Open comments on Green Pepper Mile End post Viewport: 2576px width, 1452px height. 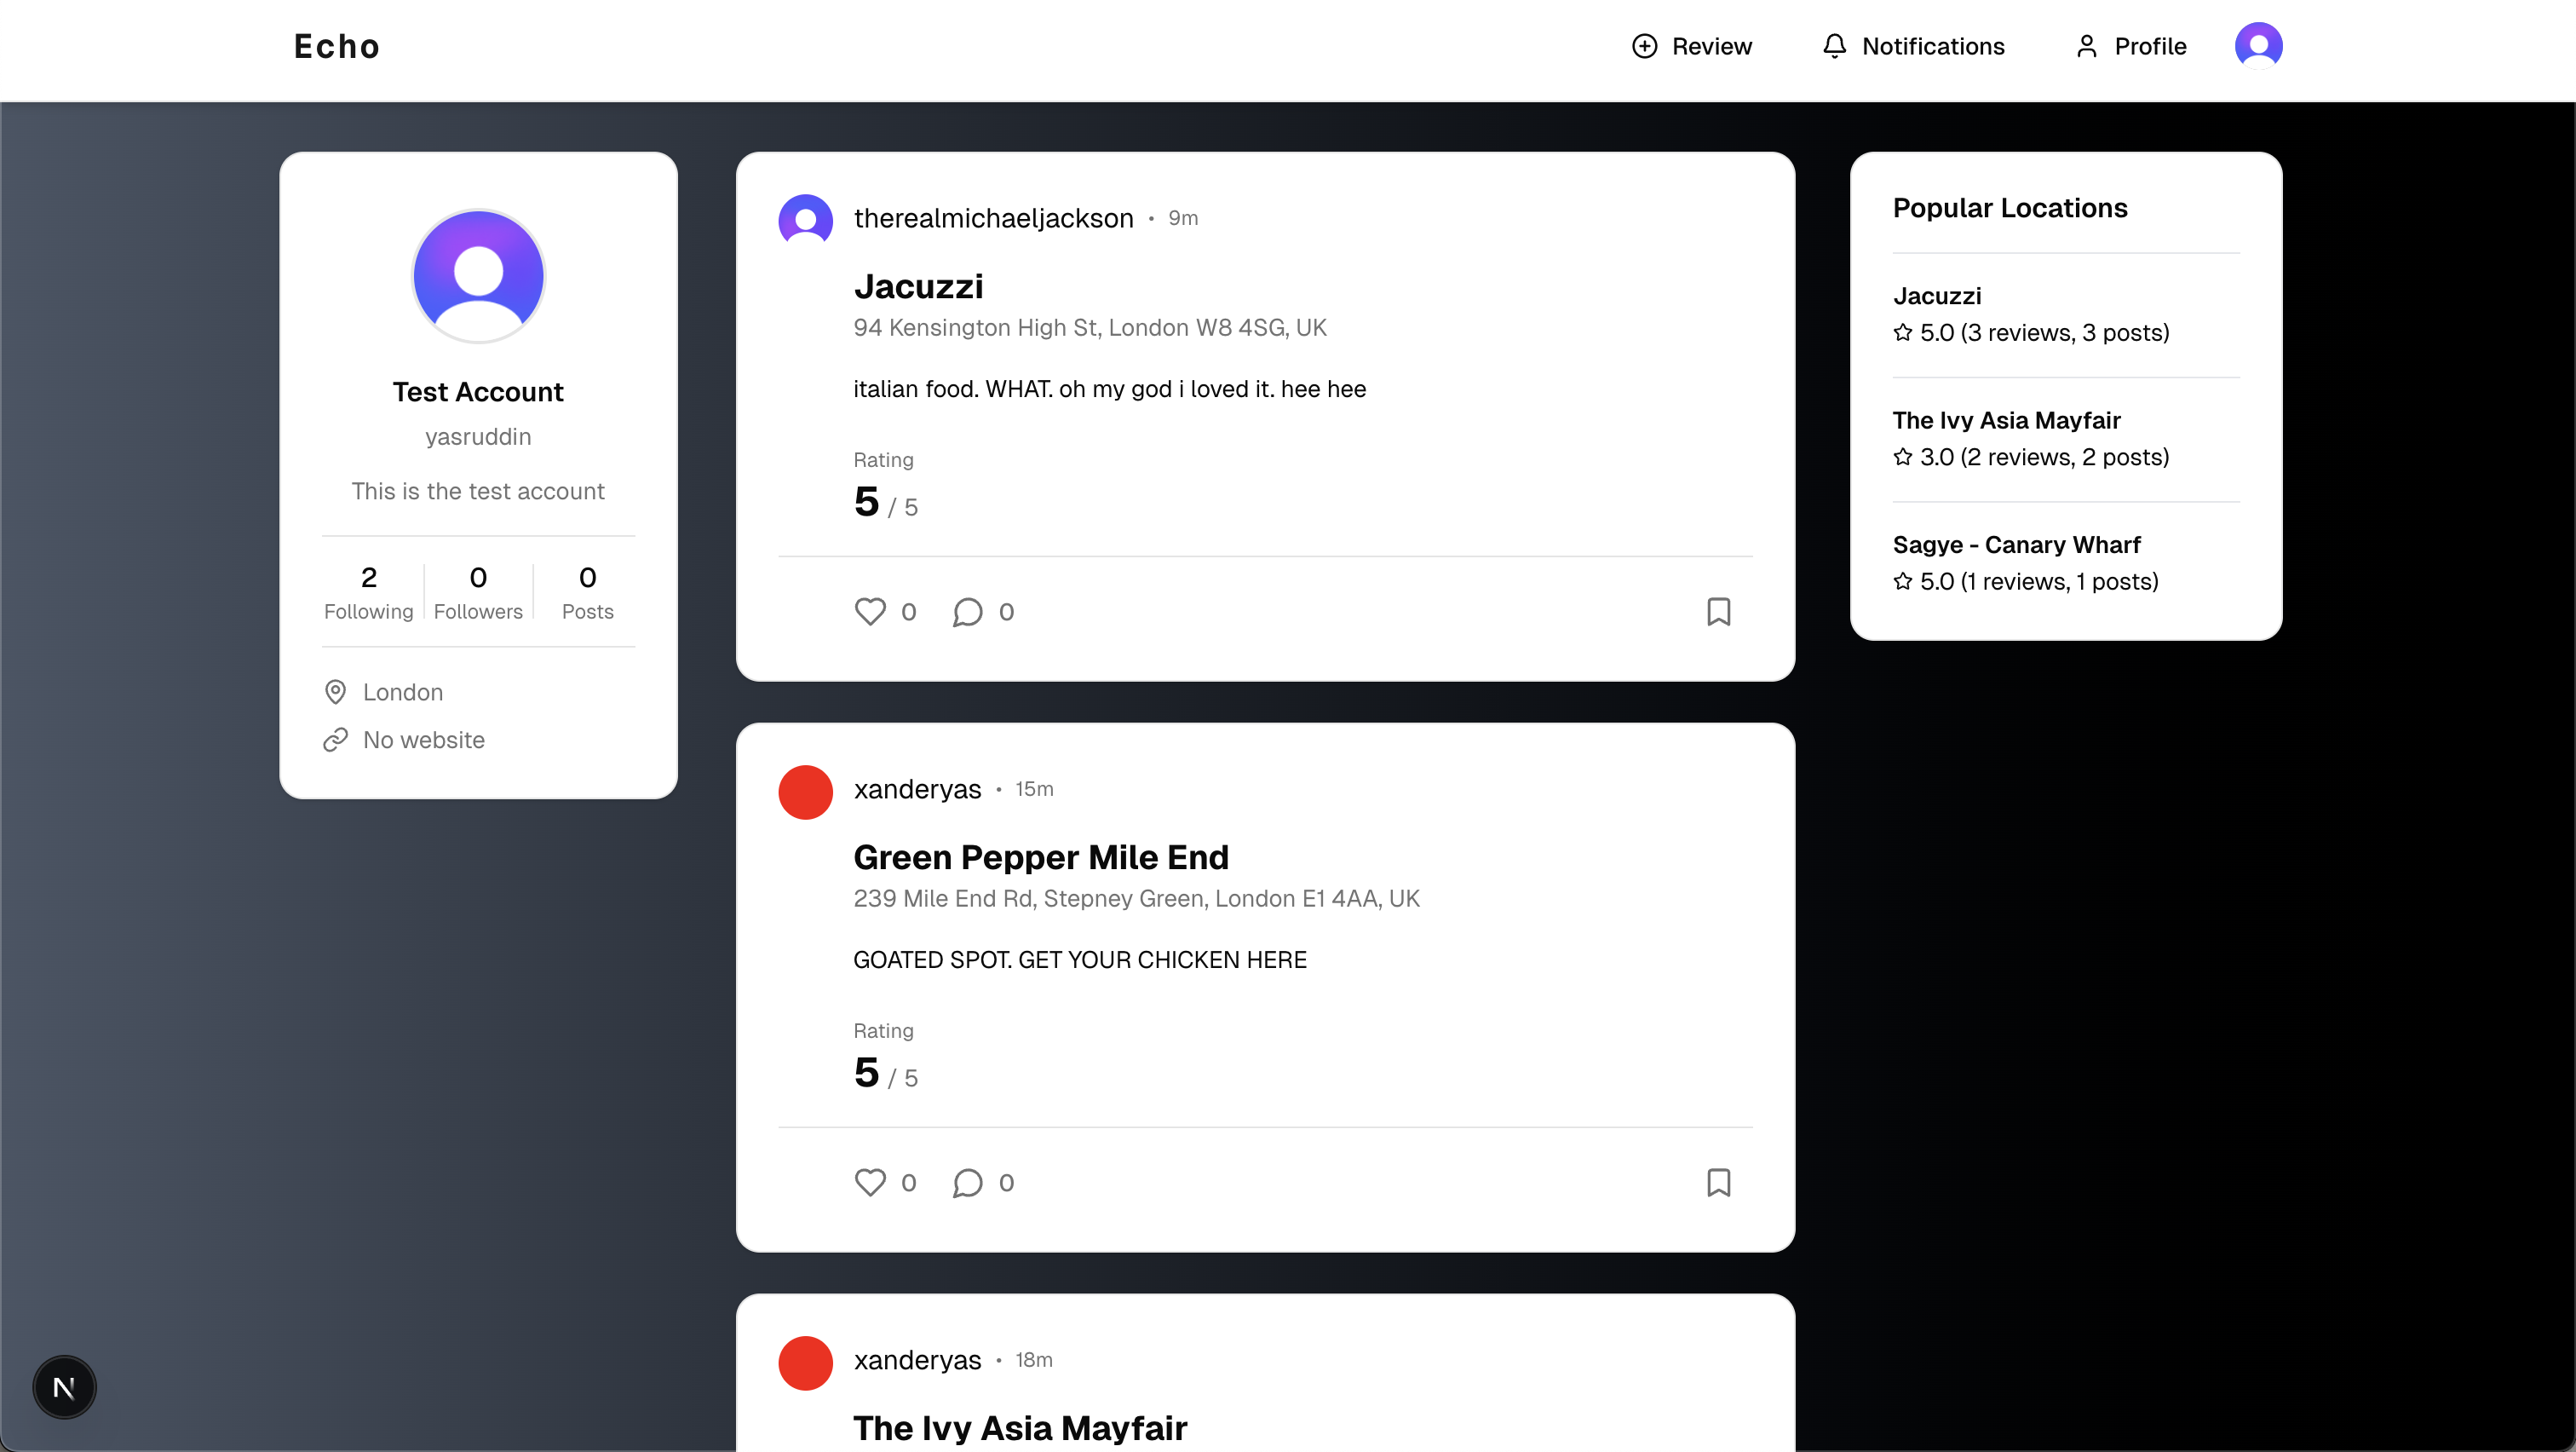[967, 1182]
